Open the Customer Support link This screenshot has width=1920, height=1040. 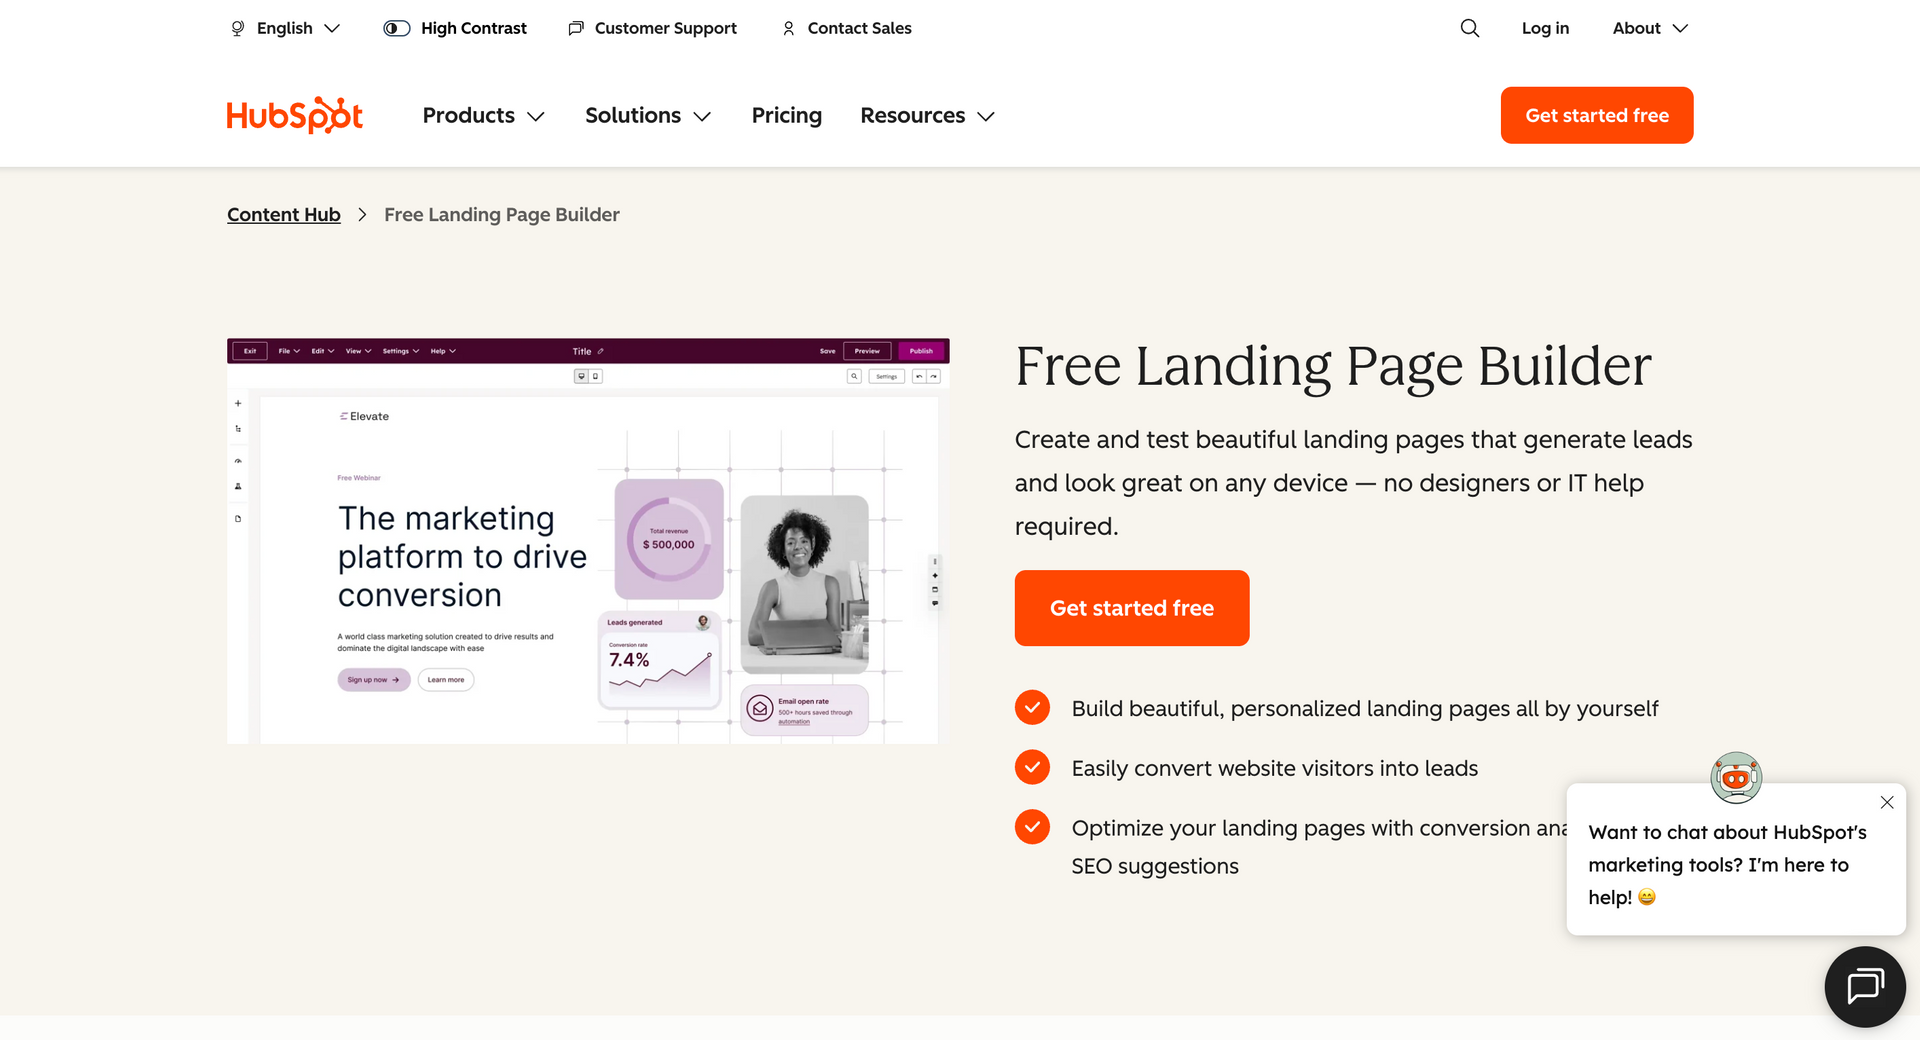pyautogui.click(x=665, y=28)
